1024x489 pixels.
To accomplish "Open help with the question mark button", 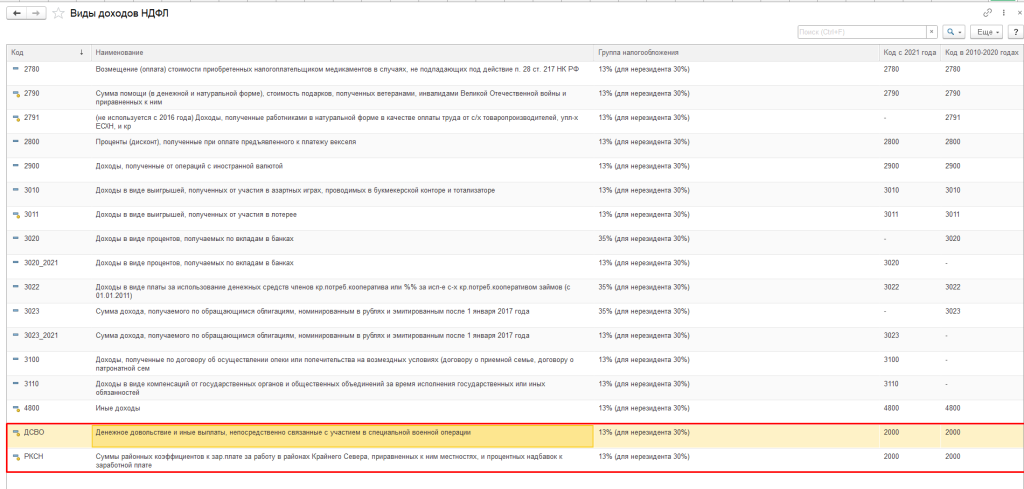I will pos(1013,32).
